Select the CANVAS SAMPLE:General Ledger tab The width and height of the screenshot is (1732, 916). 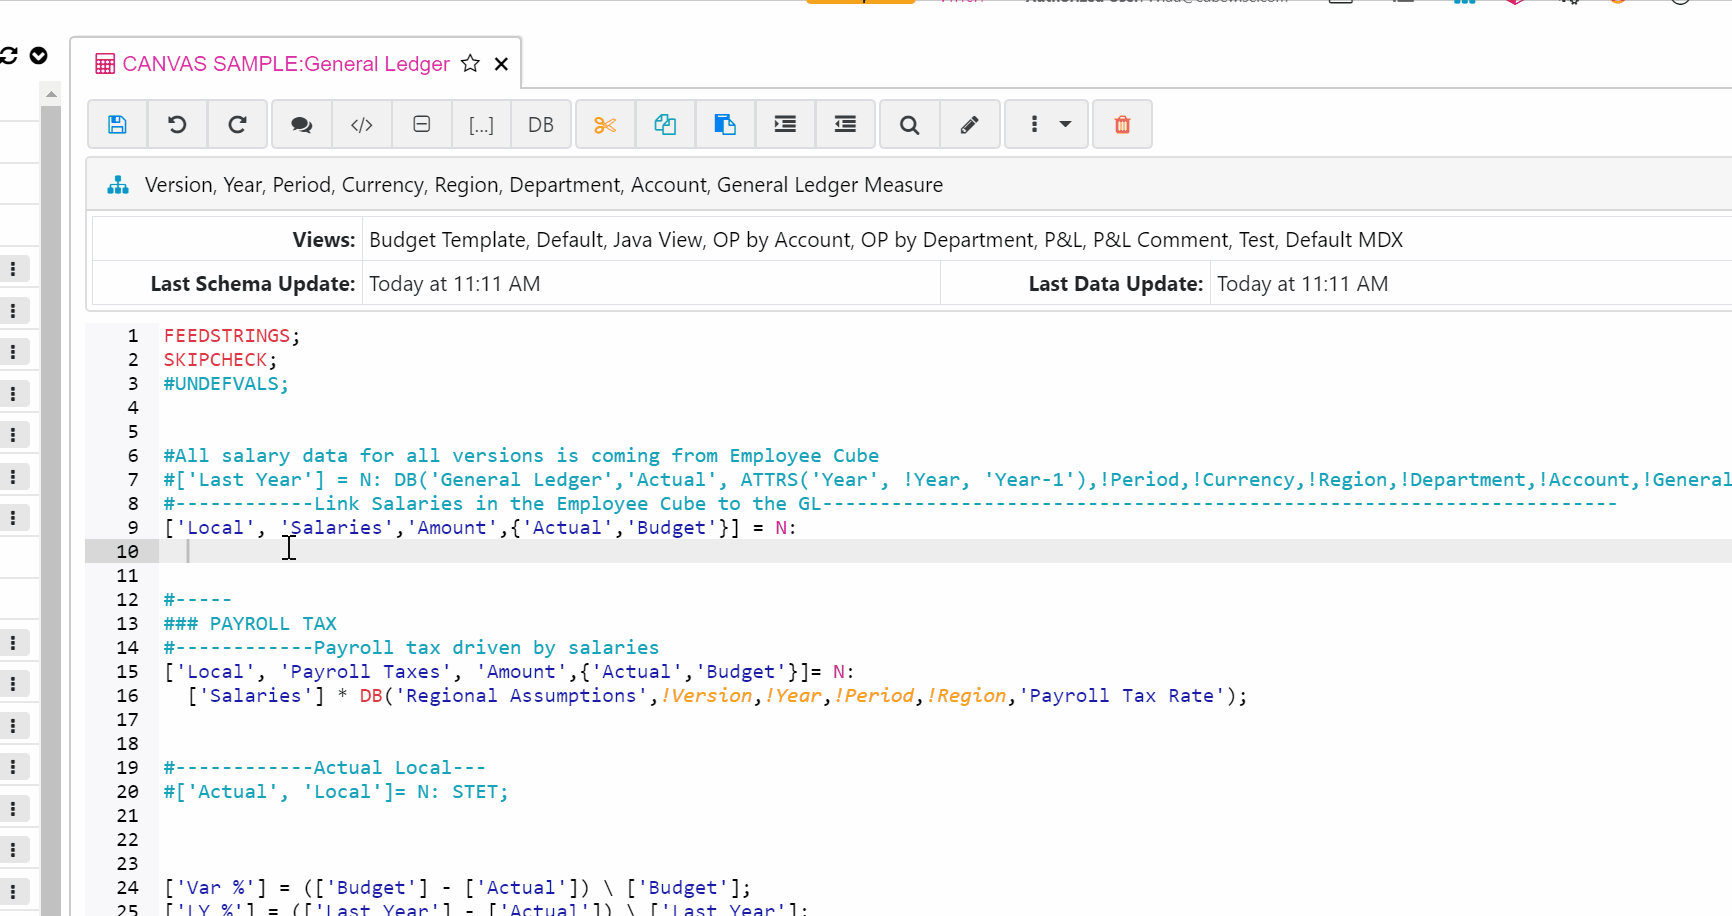pos(285,63)
